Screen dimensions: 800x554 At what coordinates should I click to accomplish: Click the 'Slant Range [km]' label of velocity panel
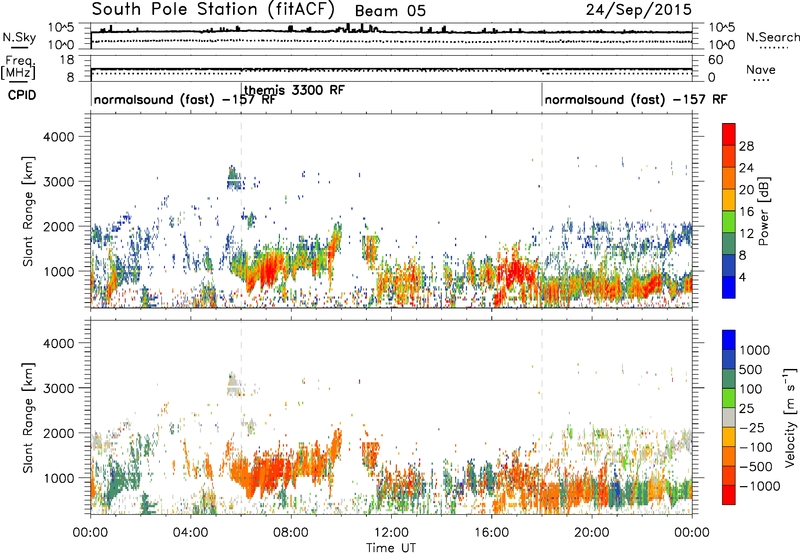click(x=28, y=418)
